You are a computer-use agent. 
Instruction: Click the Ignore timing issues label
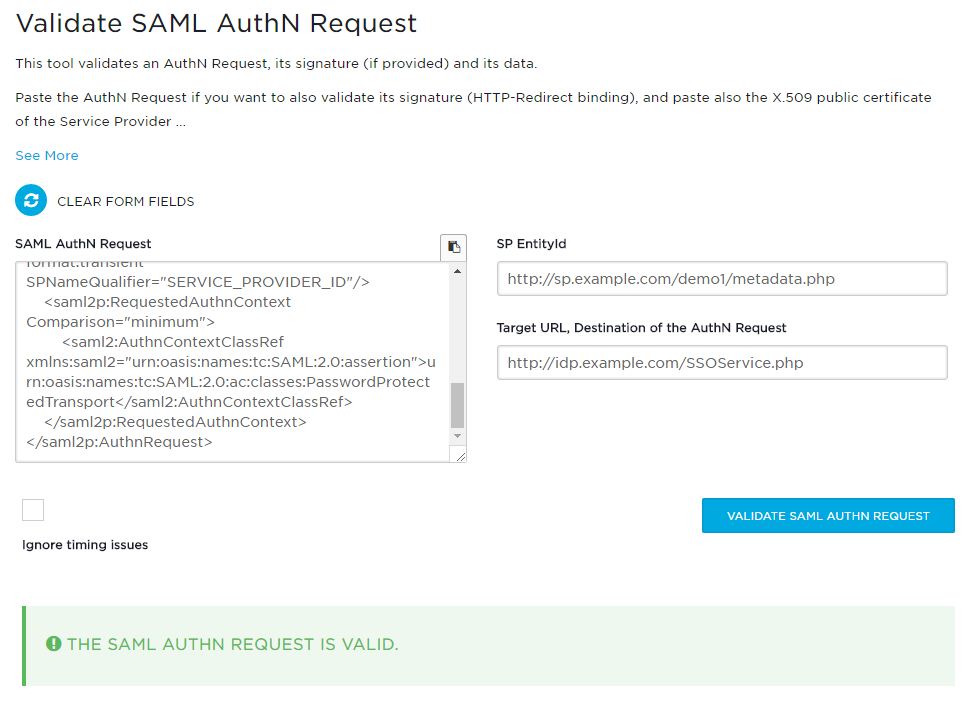[x=85, y=545]
